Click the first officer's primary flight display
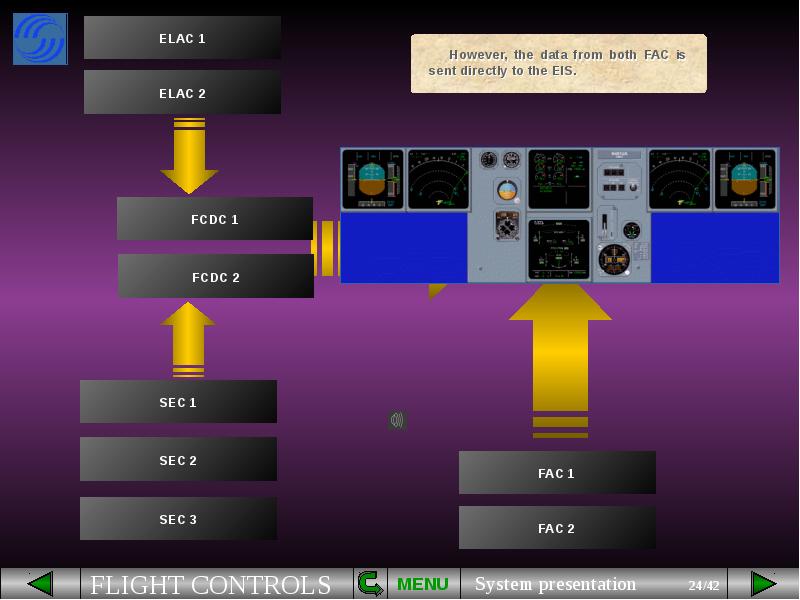 745,180
